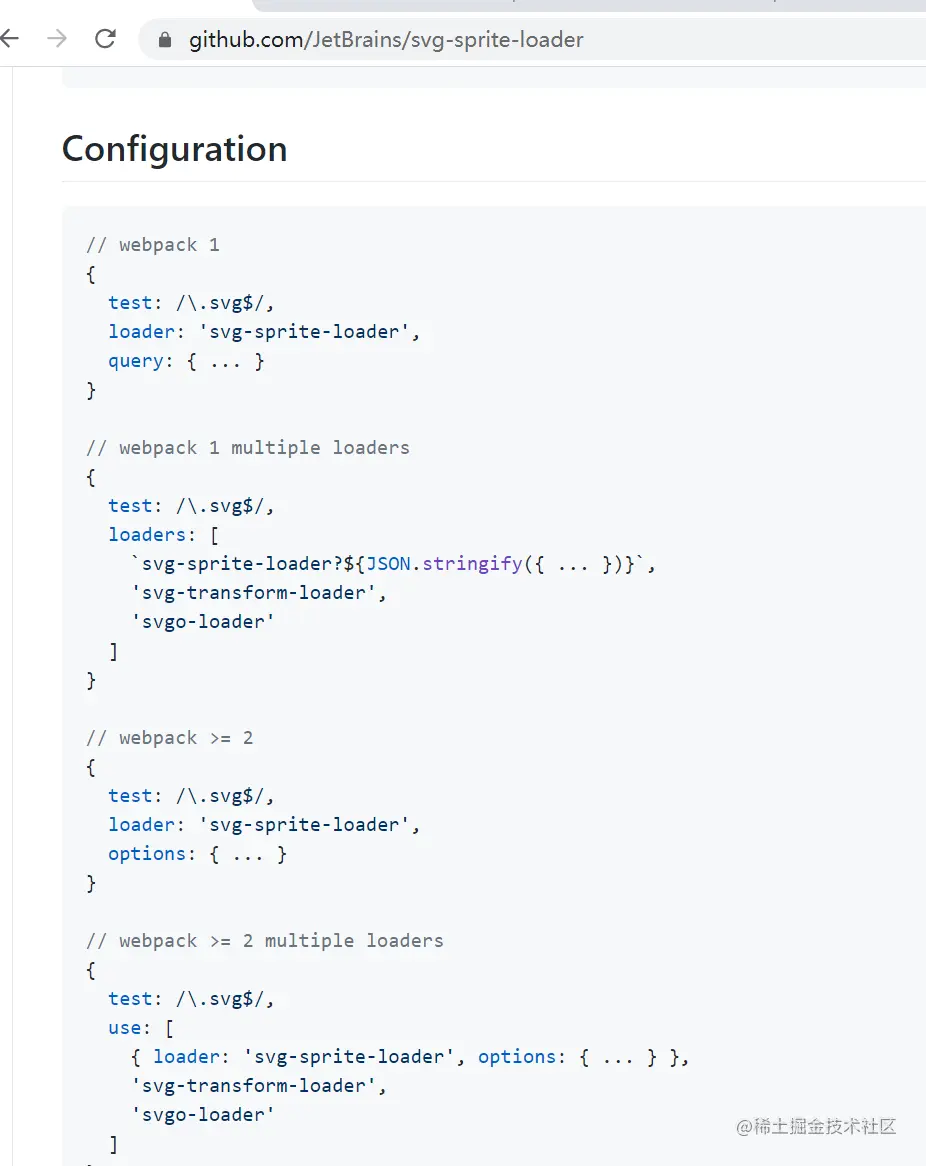Click the '// webpack >= 2' comment line
Viewport: 926px width, 1166px height.
click(170, 738)
